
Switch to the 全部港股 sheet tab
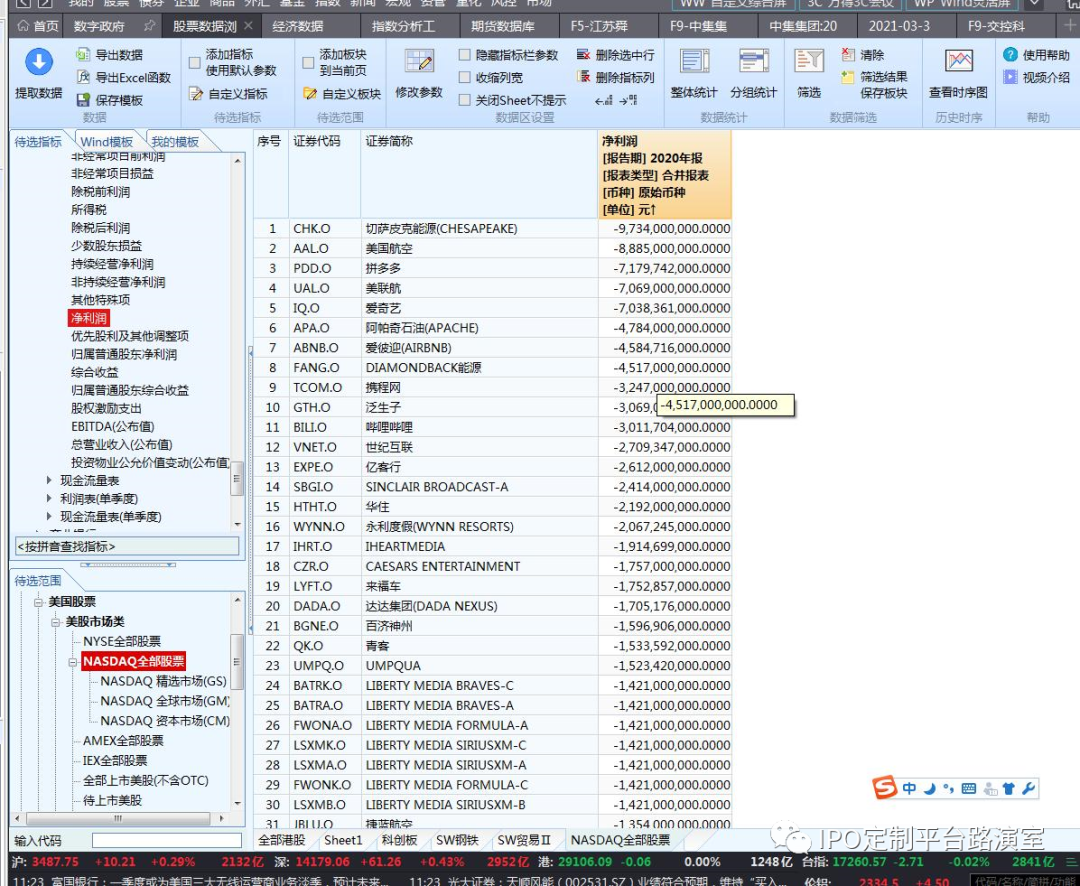pyautogui.click(x=282, y=840)
